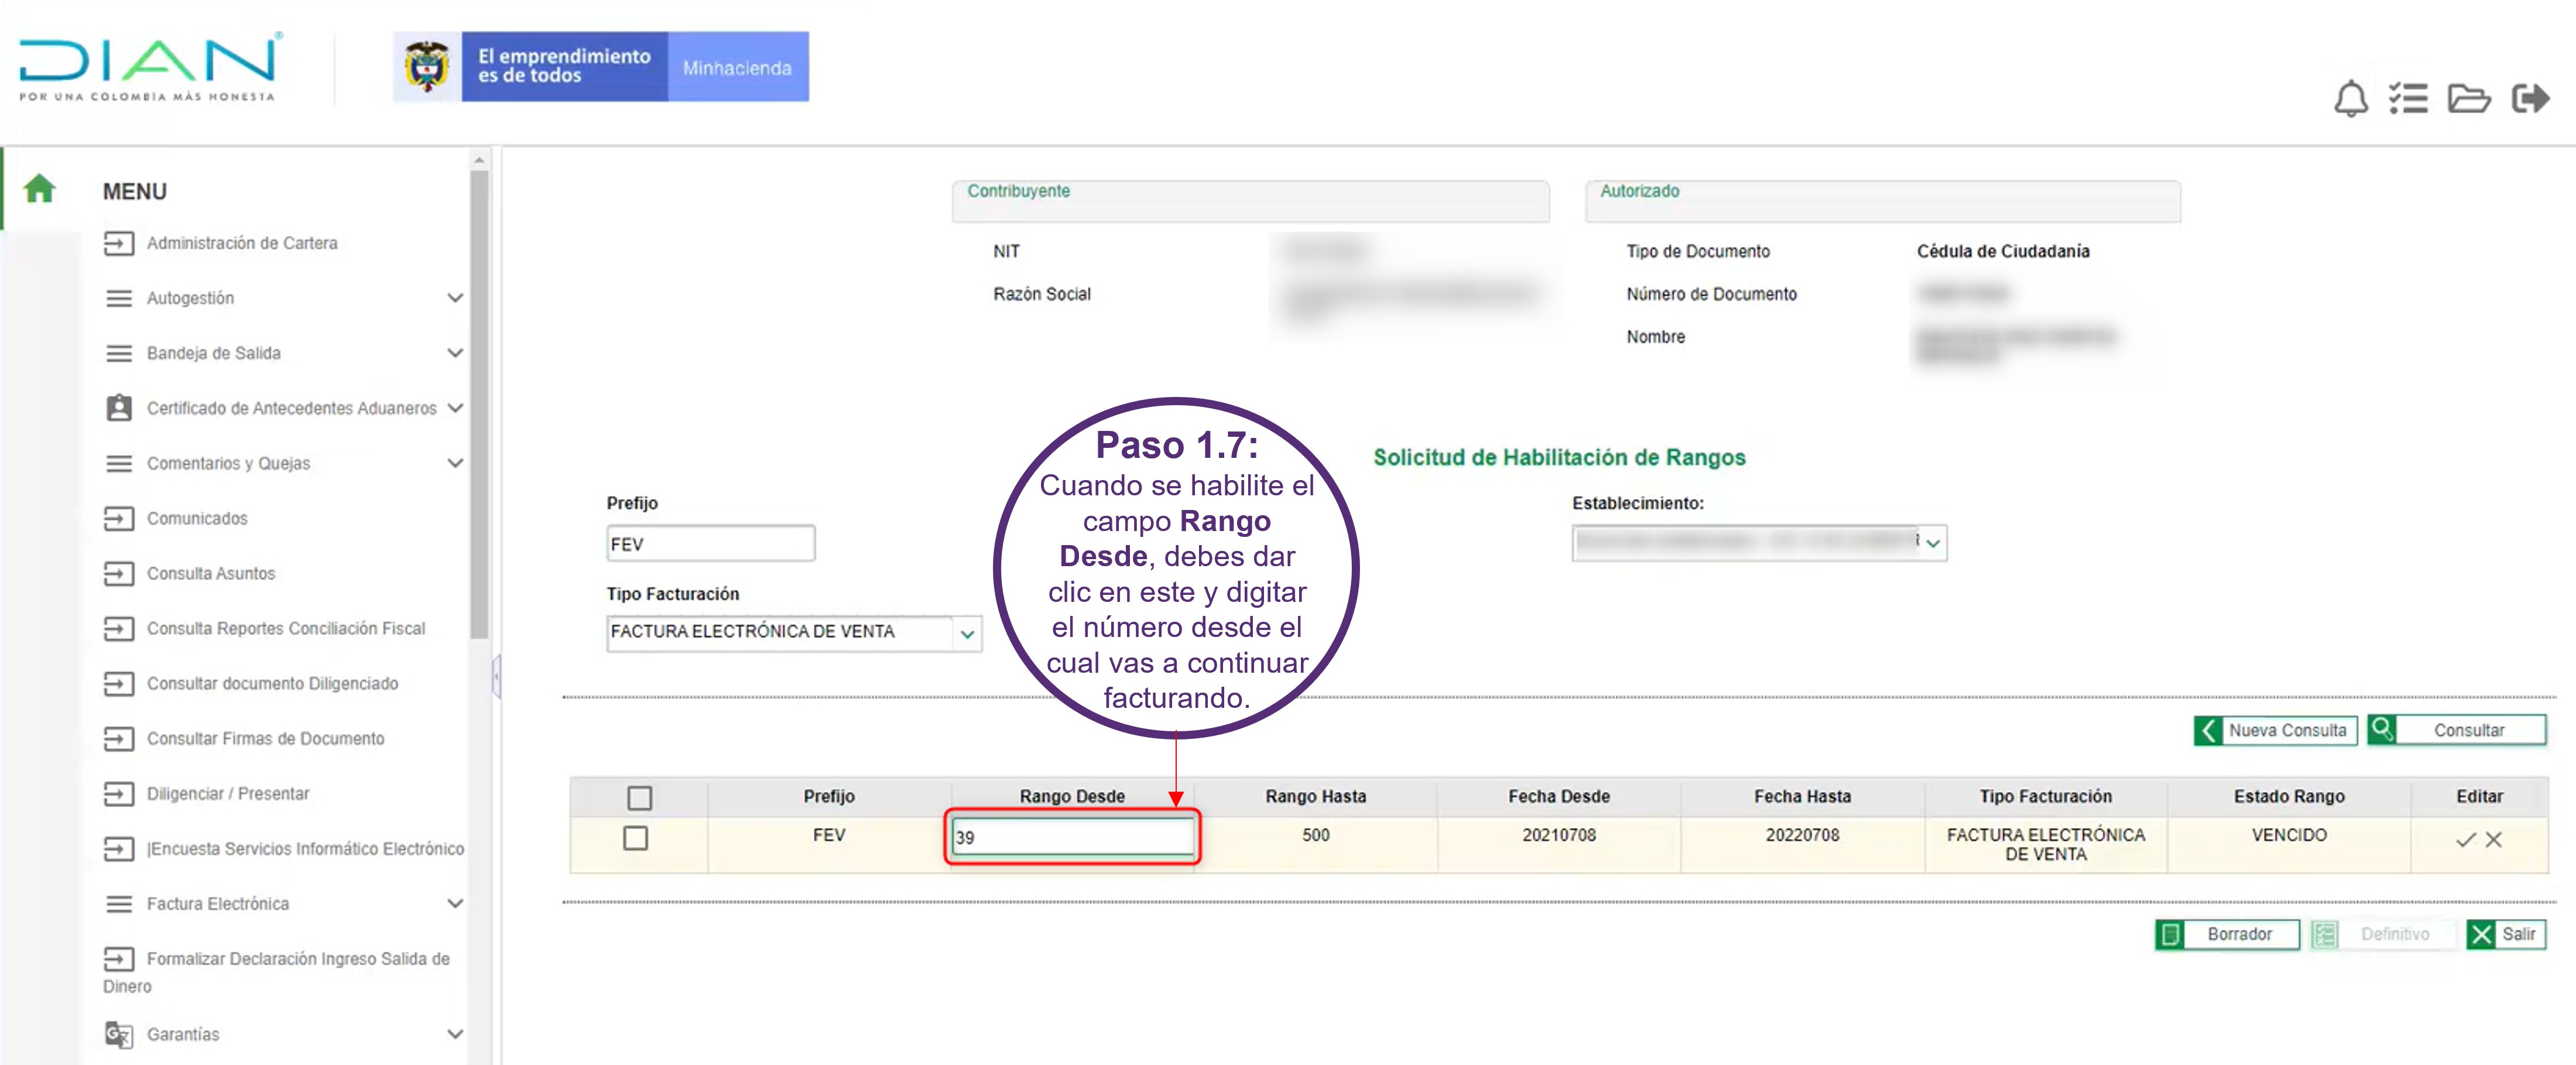The height and width of the screenshot is (1065, 2576).
Task: Click the notifications bell icon
Action: click(x=2350, y=99)
